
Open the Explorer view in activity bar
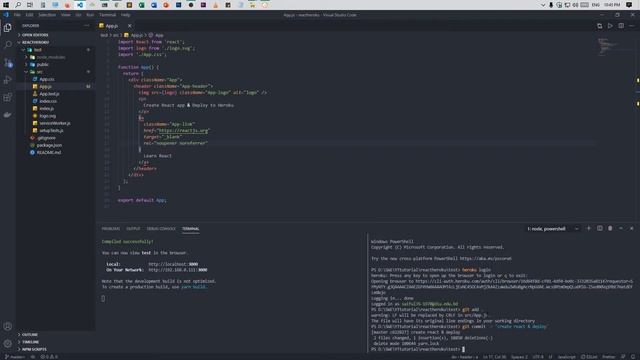(8, 28)
